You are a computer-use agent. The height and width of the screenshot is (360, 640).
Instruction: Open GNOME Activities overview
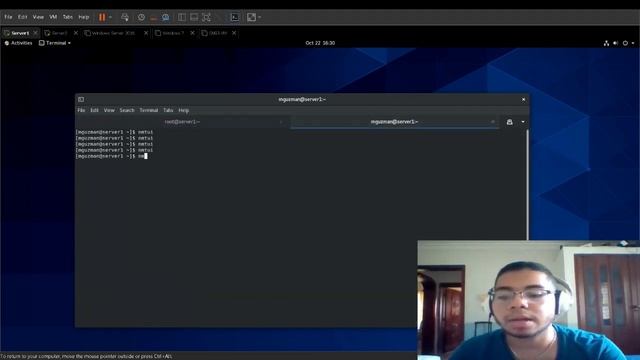click(x=18, y=43)
